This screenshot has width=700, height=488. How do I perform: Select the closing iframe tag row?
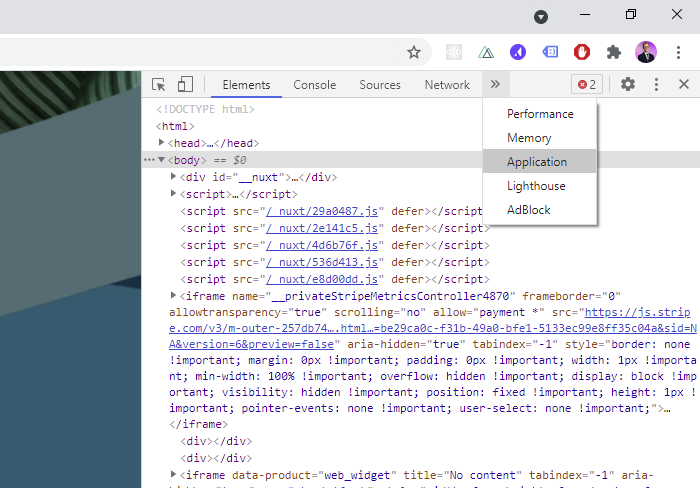(198, 424)
